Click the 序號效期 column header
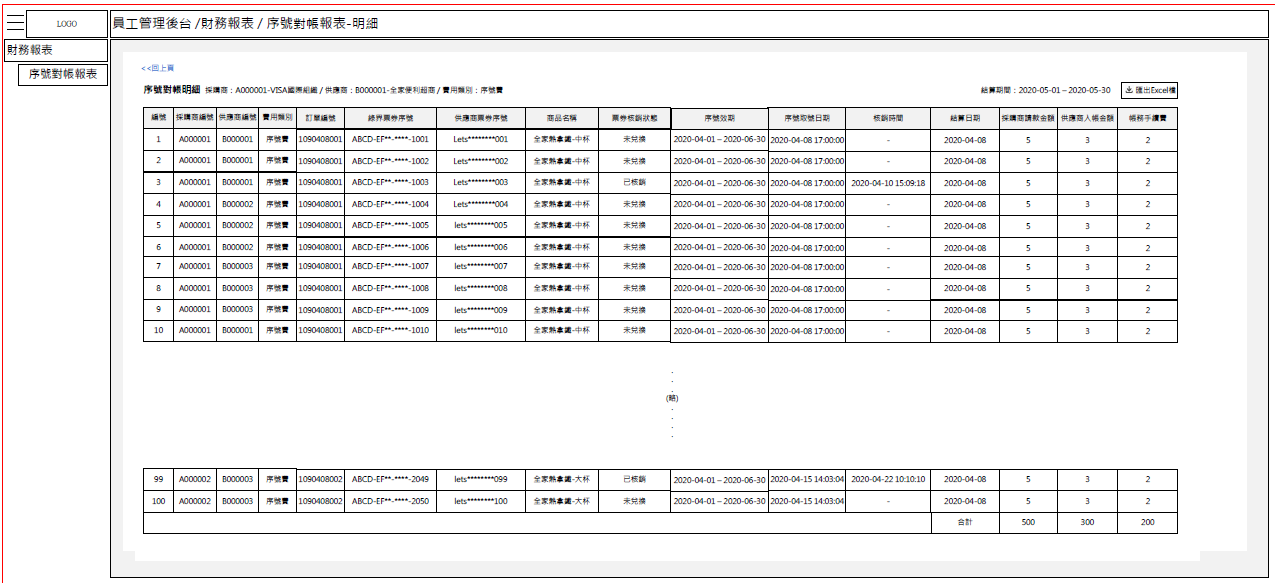The height and width of the screenshot is (583, 1275). [x=719, y=118]
